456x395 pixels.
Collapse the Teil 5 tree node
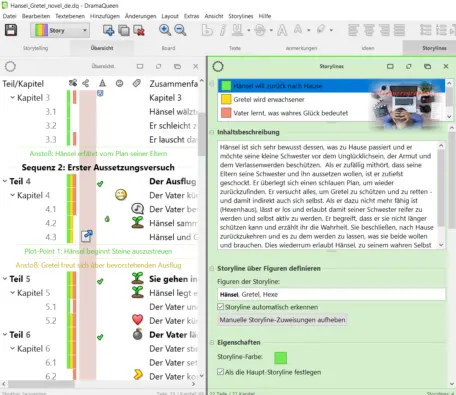(5, 279)
